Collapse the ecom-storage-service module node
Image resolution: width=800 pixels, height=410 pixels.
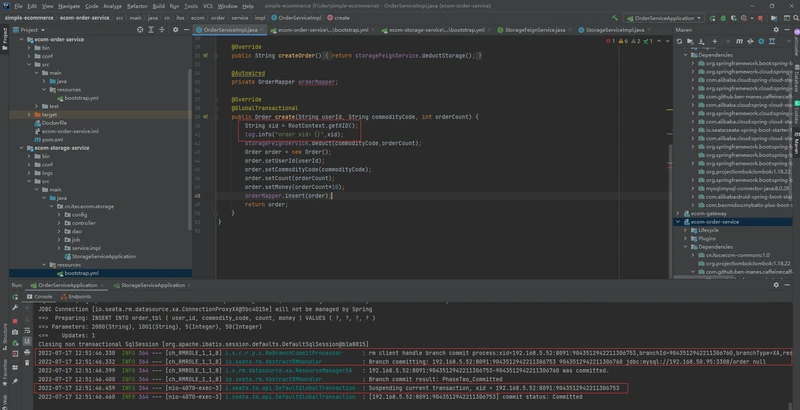[21, 148]
